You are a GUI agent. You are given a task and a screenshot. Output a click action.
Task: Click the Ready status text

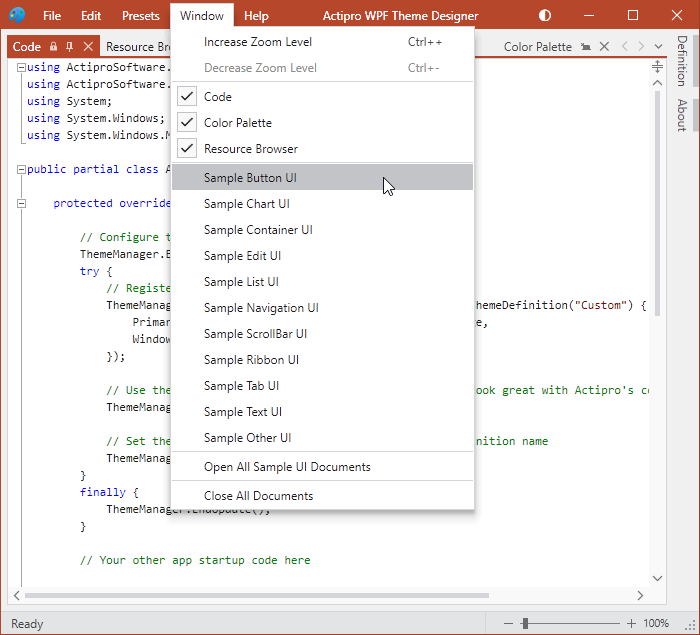pos(27,624)
